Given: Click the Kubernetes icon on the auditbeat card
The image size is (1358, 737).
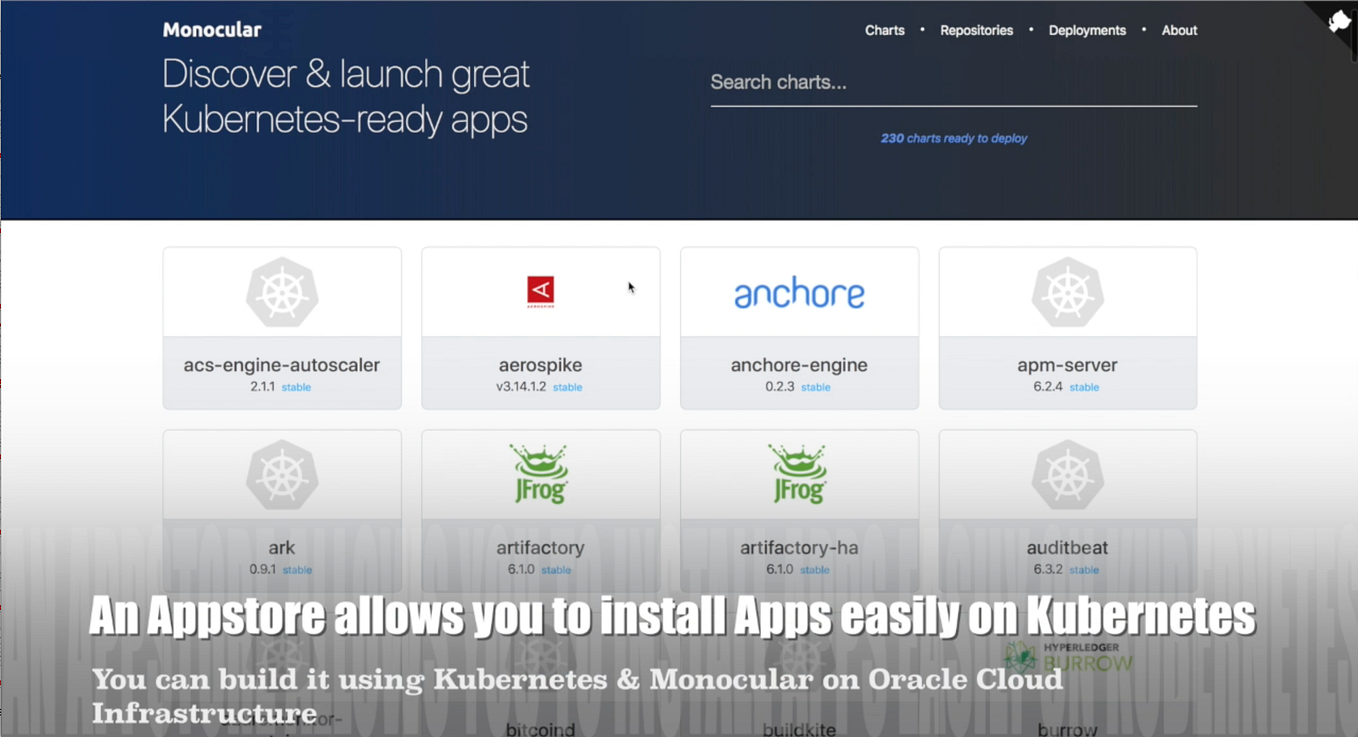Looking at the screenshot, I should click(1067, 474).
